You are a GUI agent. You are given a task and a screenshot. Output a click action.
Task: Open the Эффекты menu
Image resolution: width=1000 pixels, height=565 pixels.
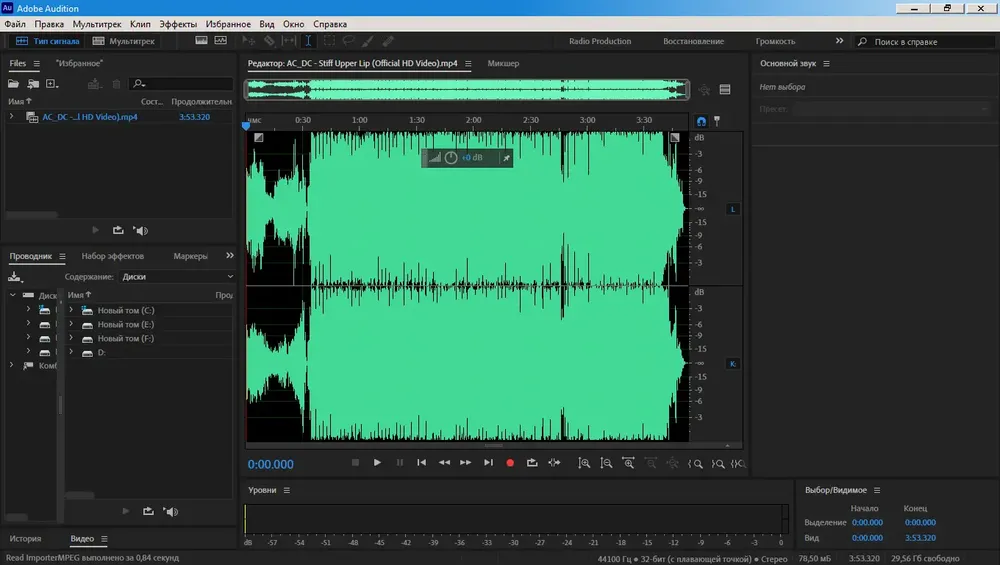pyautogui.click(x=178, y=24)
